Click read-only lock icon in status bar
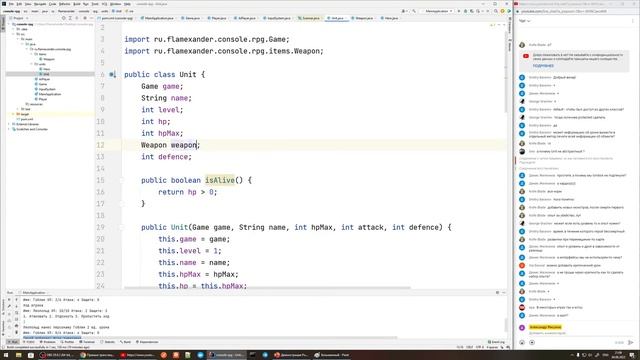The image size is (640, 360). tap(502, 347)
